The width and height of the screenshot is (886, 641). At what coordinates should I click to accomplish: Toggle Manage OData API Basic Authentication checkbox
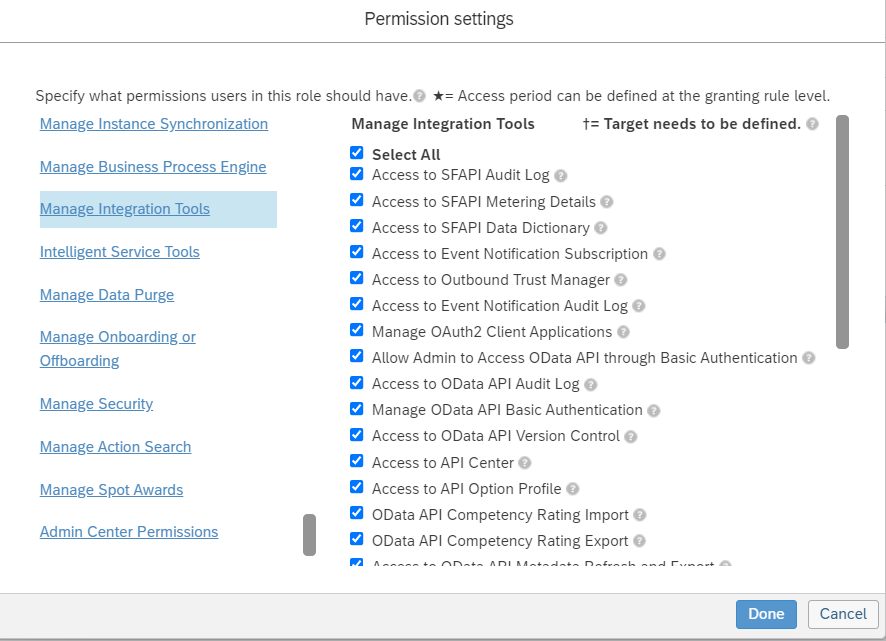click(357, 409)
